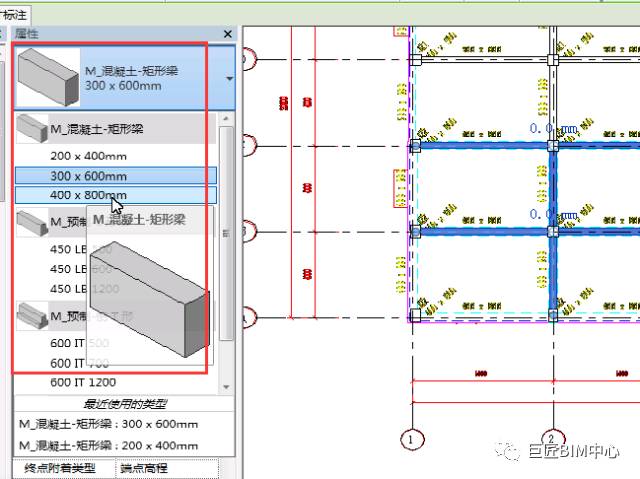Open the 标注 tab

(15, 15)
